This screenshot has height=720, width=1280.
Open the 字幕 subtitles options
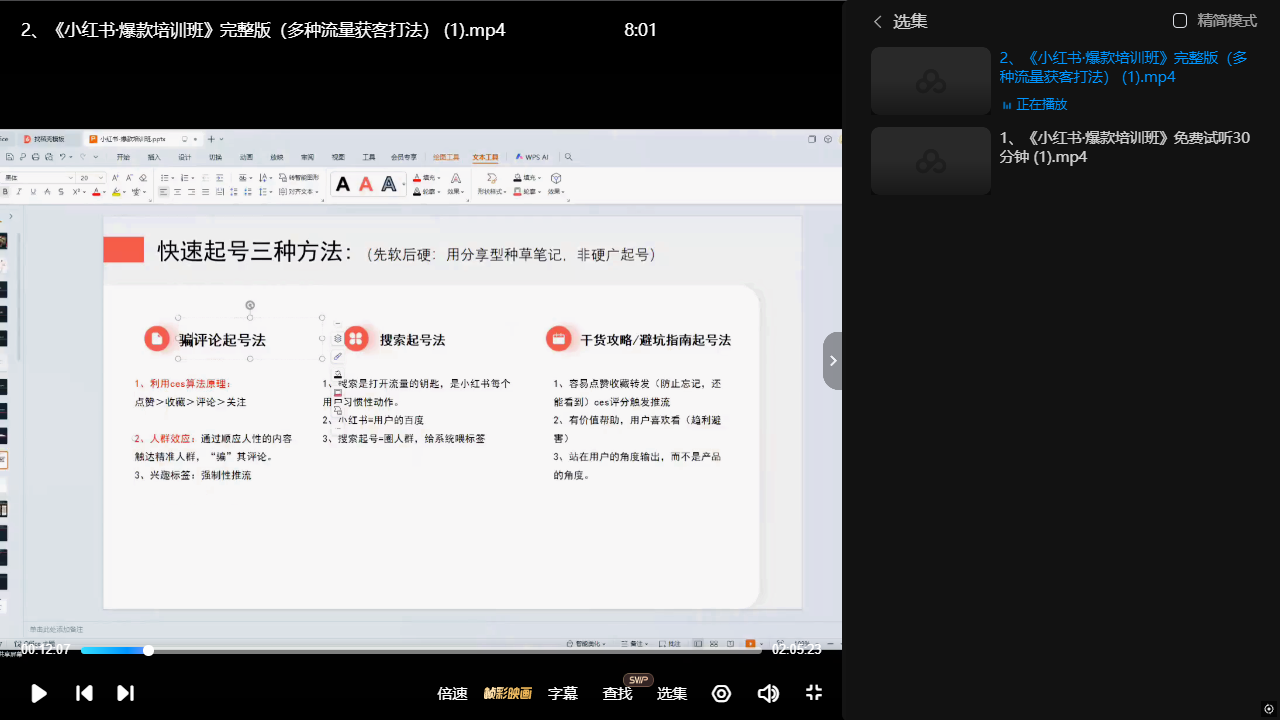563,693
